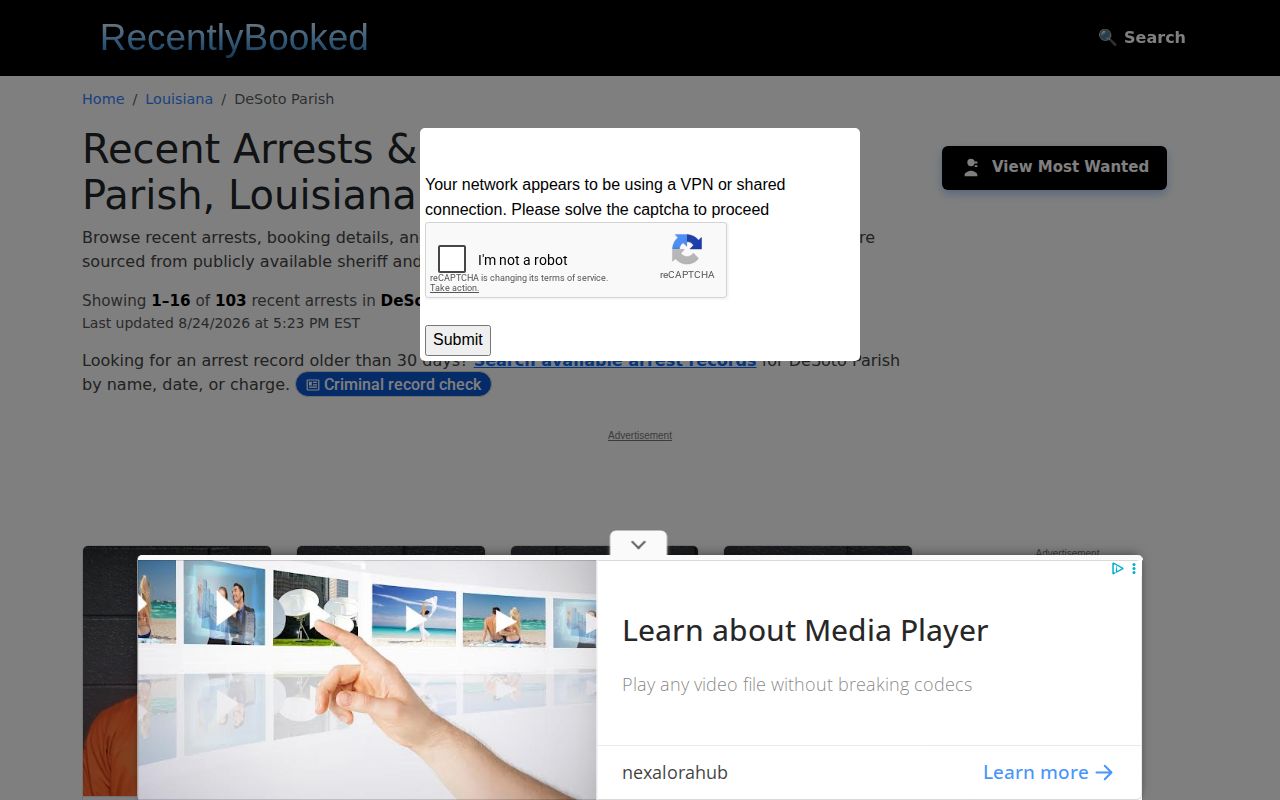Go to the RecentlyBooked homepage logo
The width and height of the screenshot is (1280, 800).
coord(234,37)
